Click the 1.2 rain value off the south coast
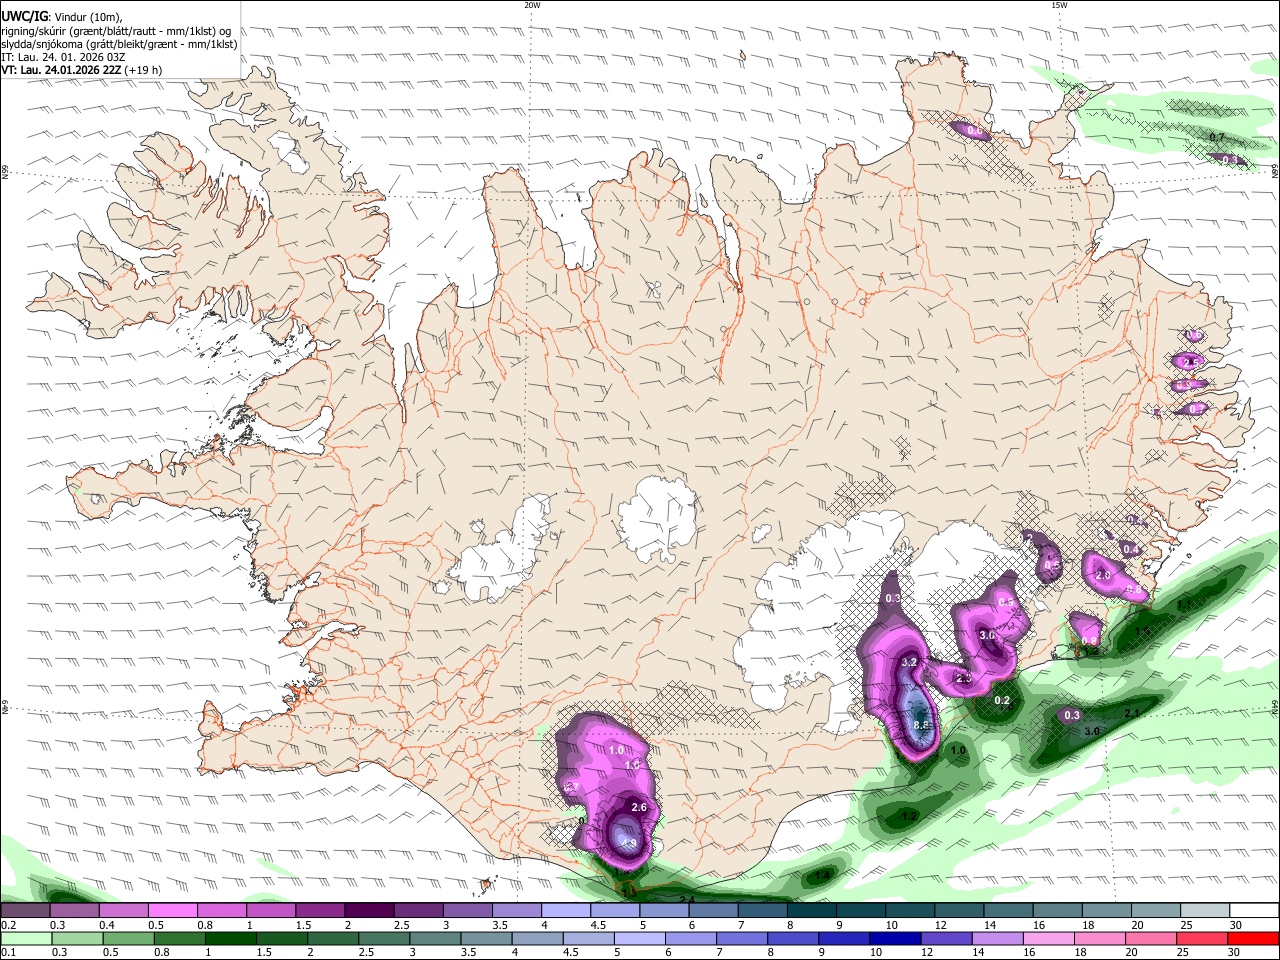 click(909, 816)
